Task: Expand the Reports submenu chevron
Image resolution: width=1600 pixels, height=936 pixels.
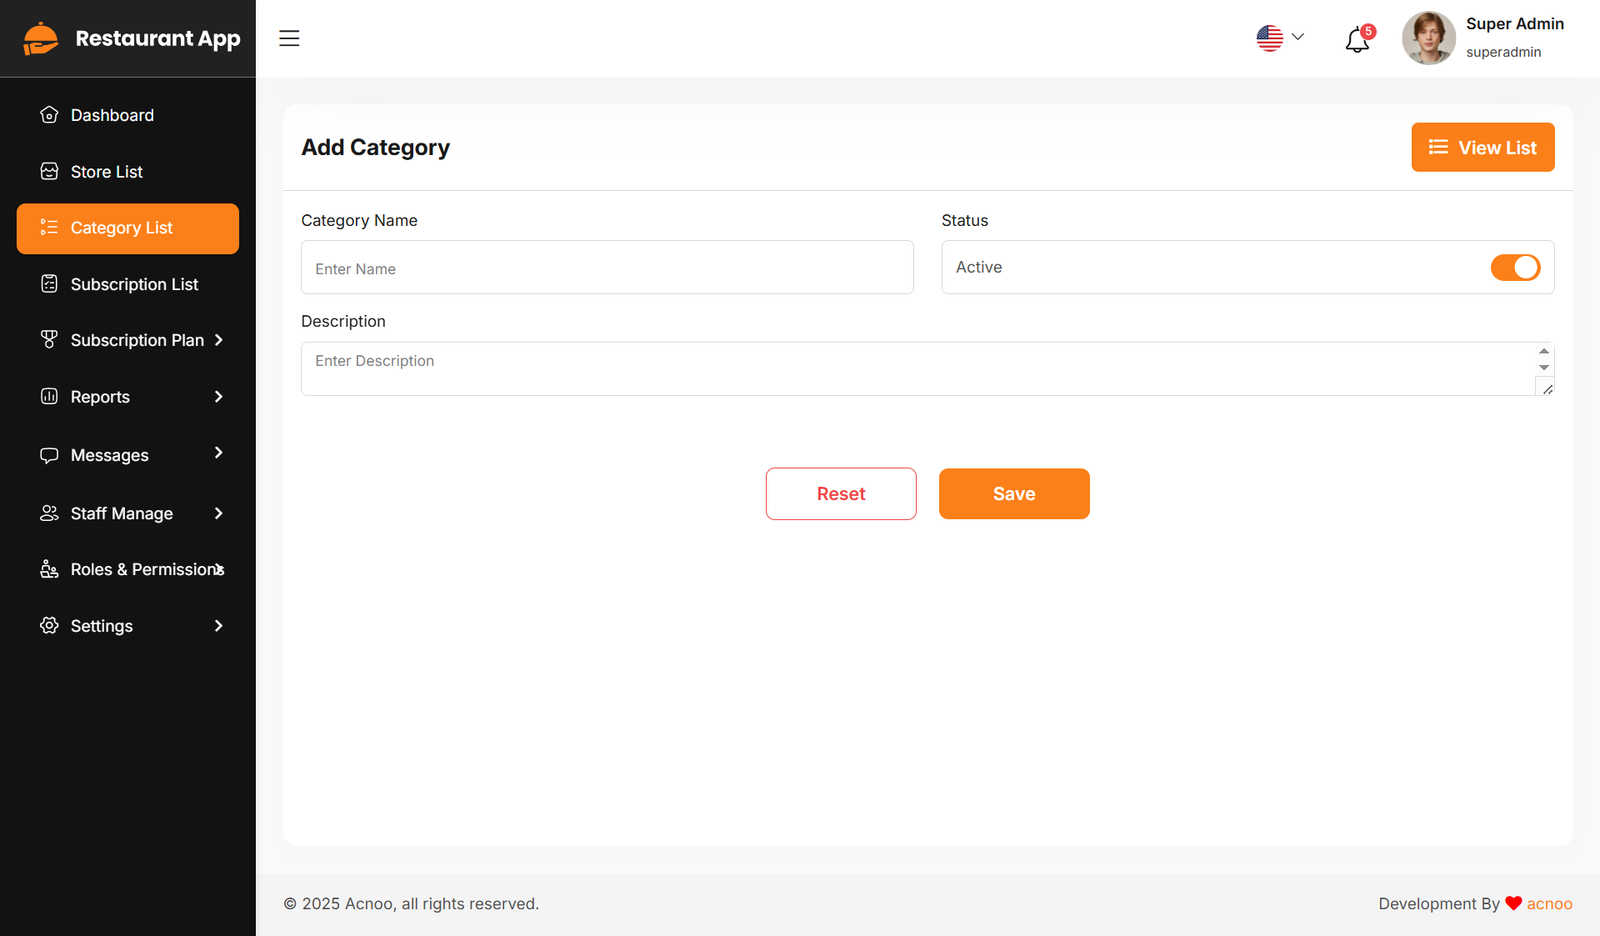Action: [x=218, y=397]
